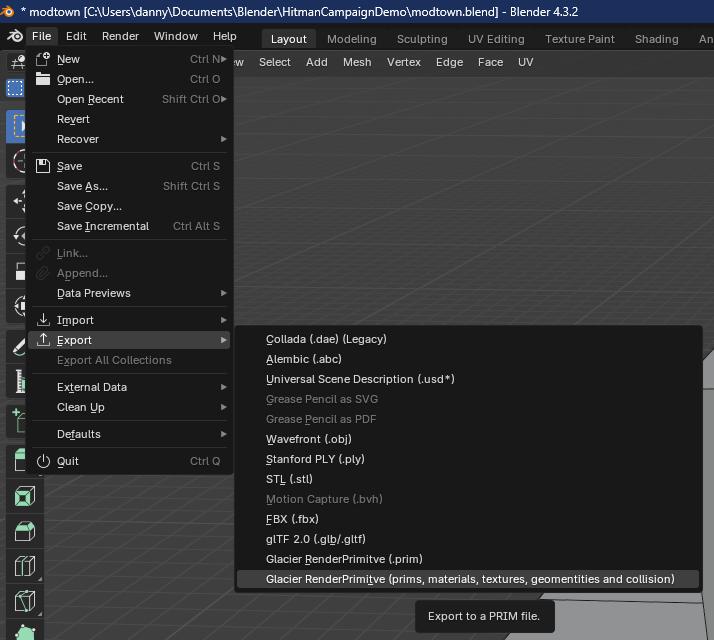This screenshot has width=714, height=640.
Task: Click the Export submenu entry
Action: (x=130, y=340)
